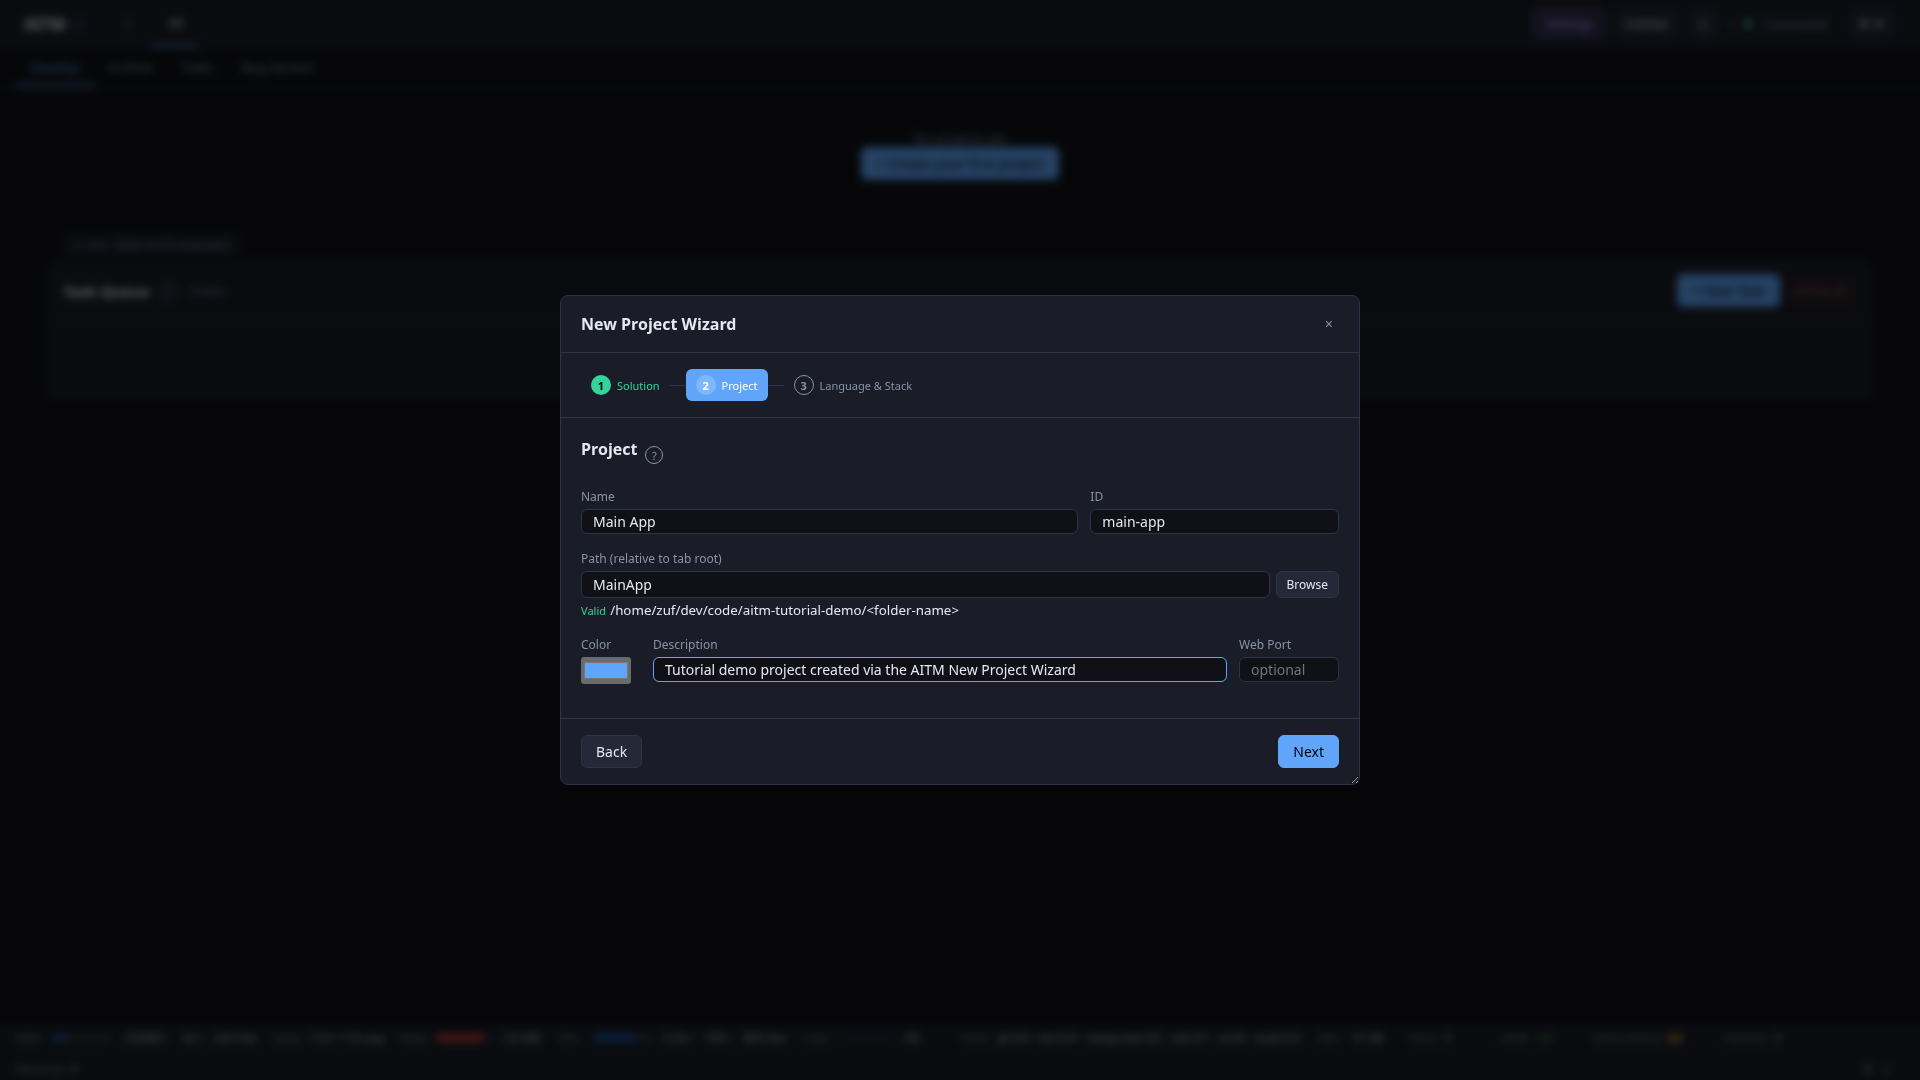Open the Project help question-mark icon
This screenshot has width=1920, height=1080.
[654, 455]
